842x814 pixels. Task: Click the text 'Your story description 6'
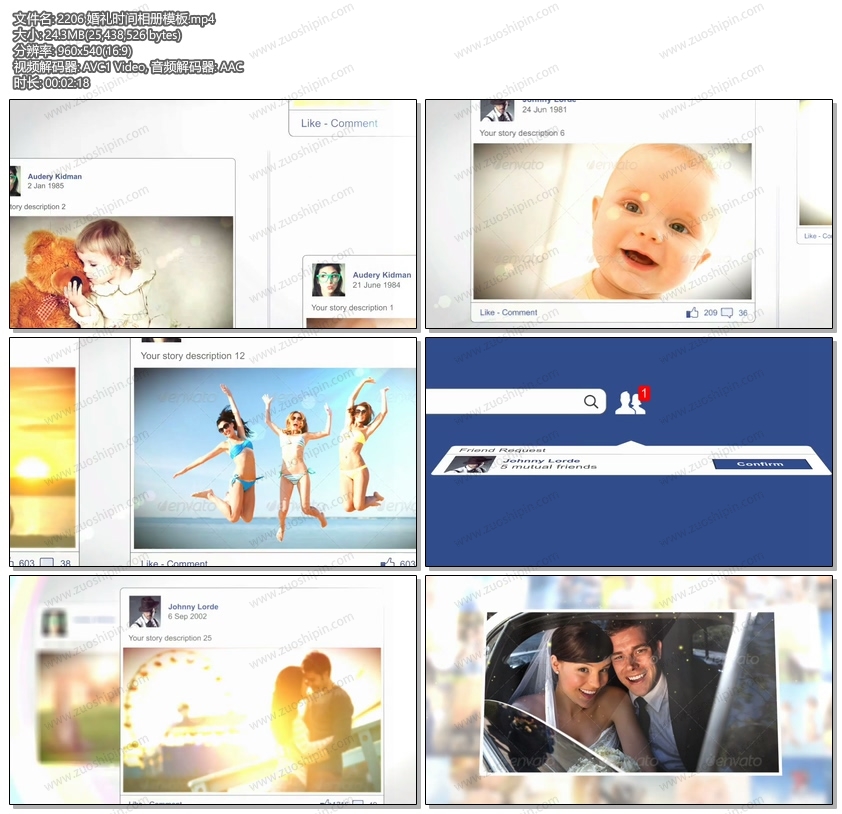(x=522, y=133)
